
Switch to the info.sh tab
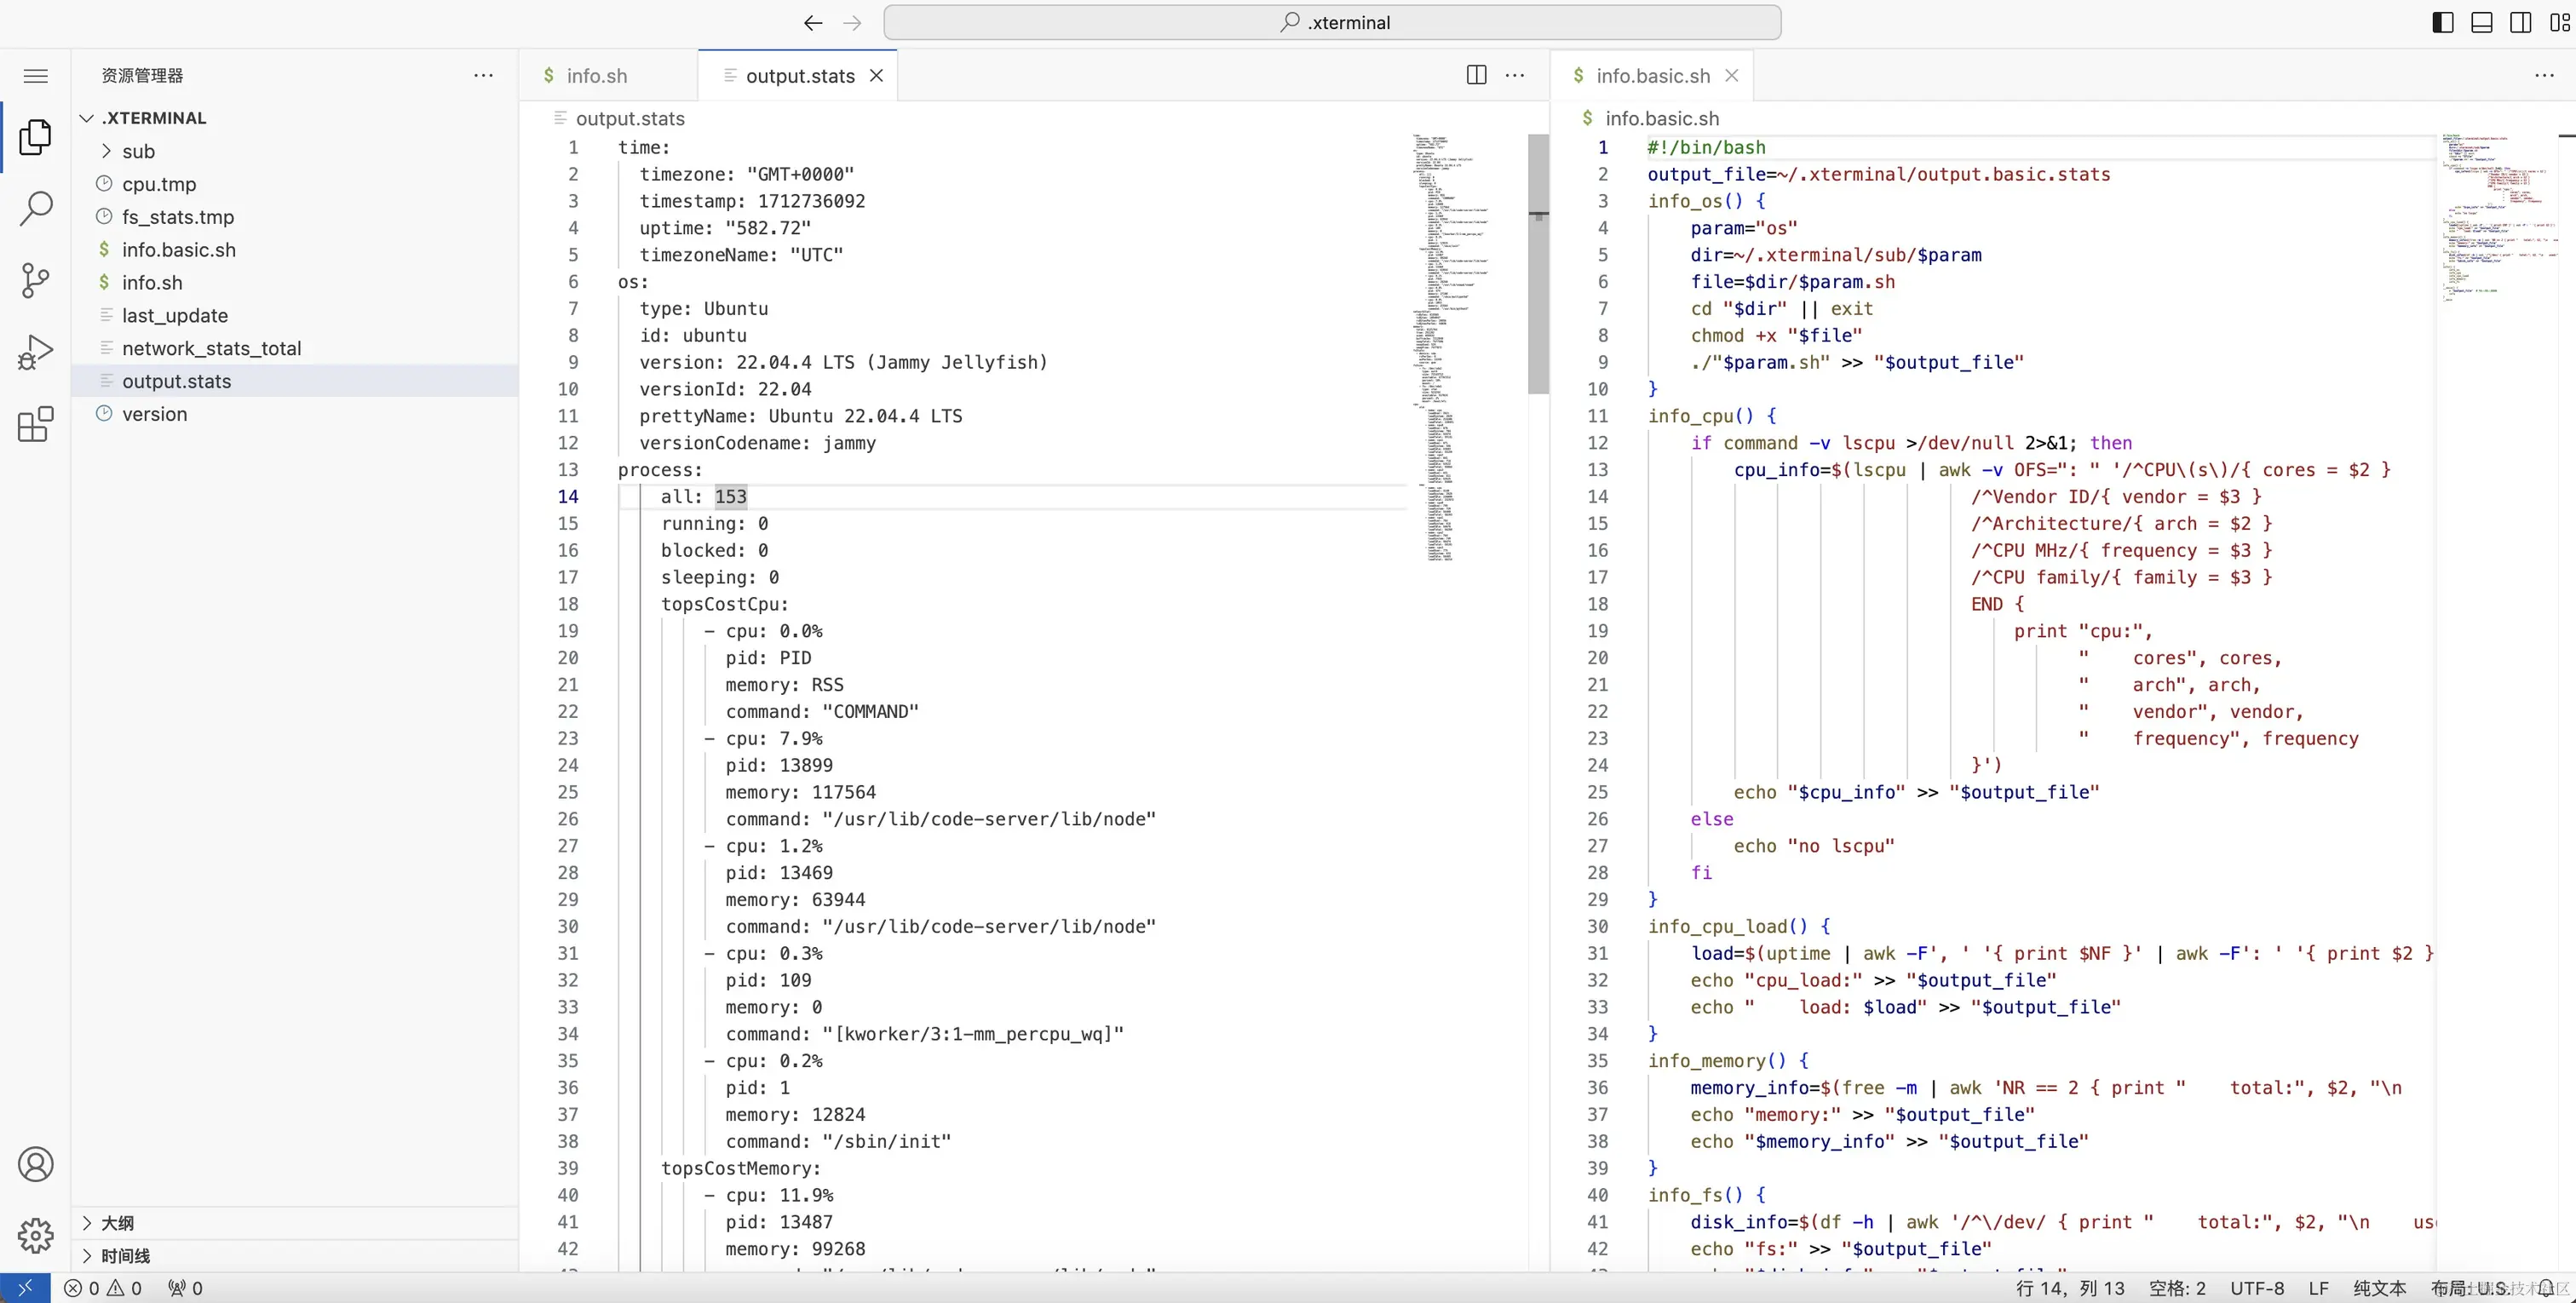[x=597, y=75]
